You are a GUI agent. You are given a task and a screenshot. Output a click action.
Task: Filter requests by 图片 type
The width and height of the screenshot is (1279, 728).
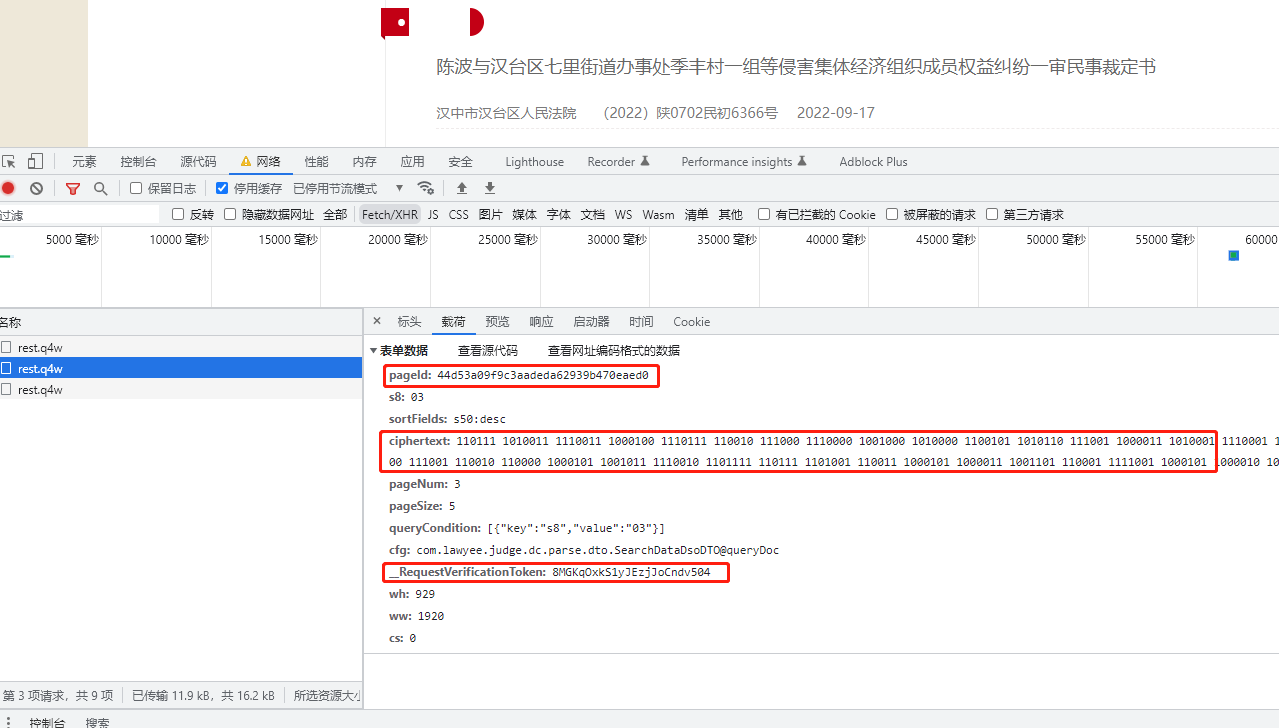click(490, 214)
